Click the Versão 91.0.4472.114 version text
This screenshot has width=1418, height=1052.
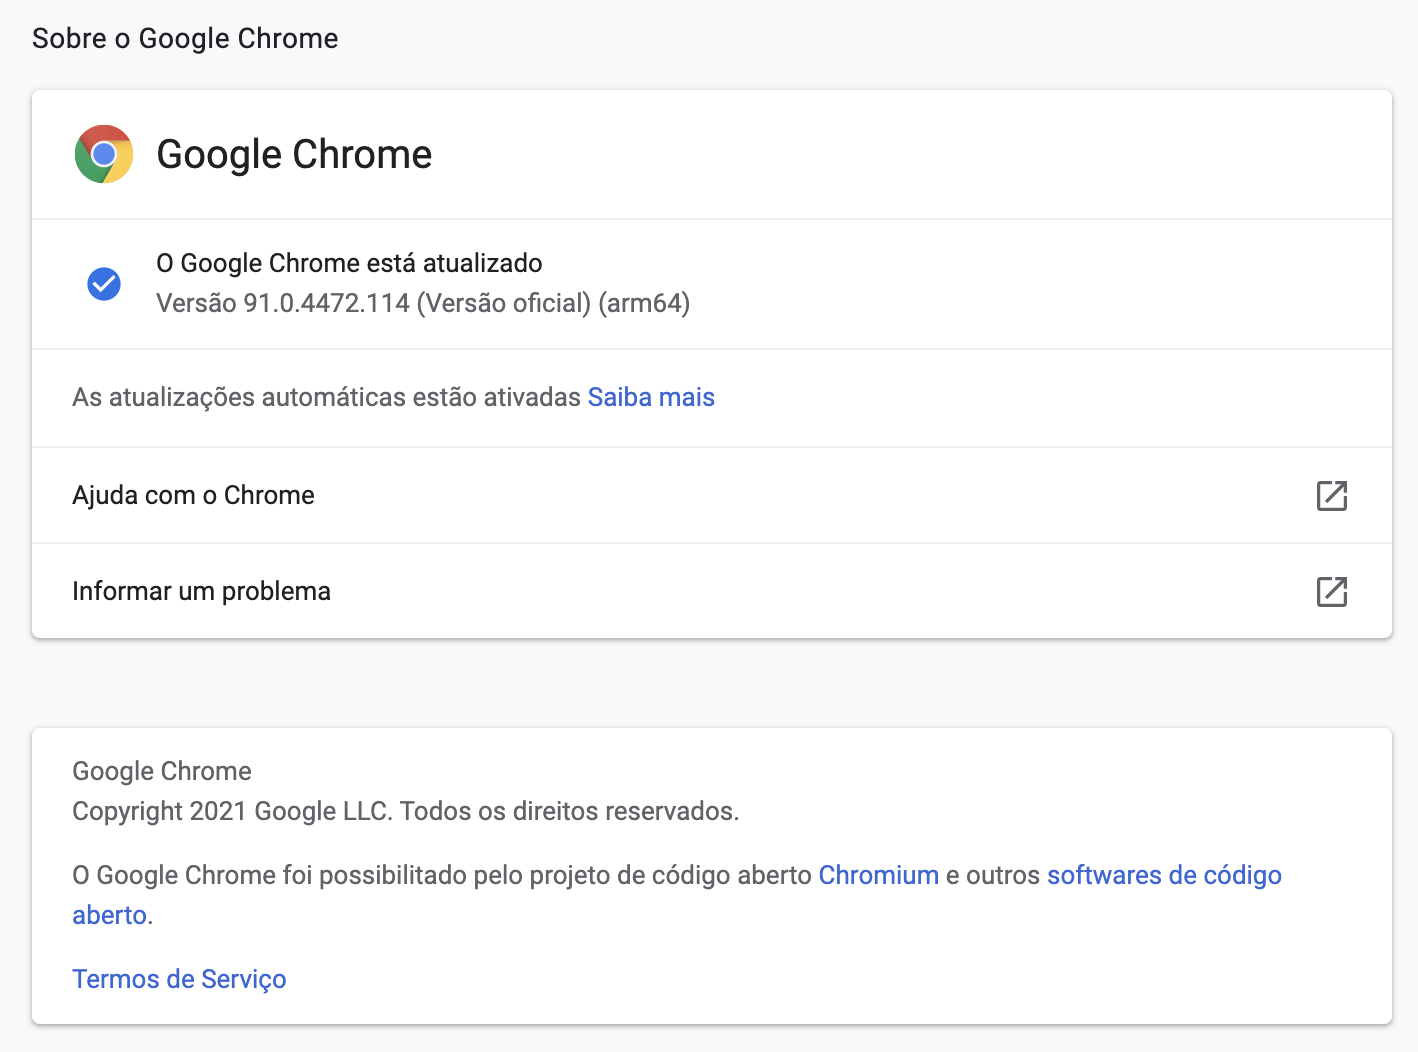(423, 303)
